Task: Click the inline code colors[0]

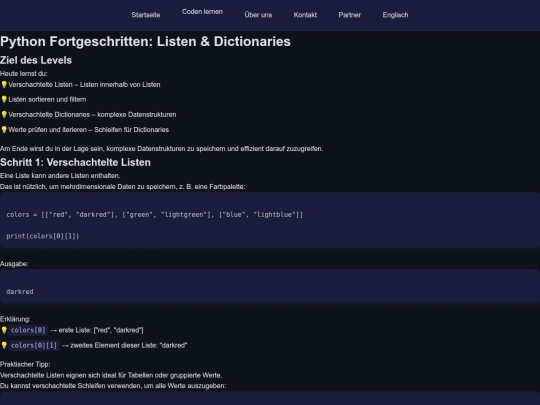Action: (28, 330)
